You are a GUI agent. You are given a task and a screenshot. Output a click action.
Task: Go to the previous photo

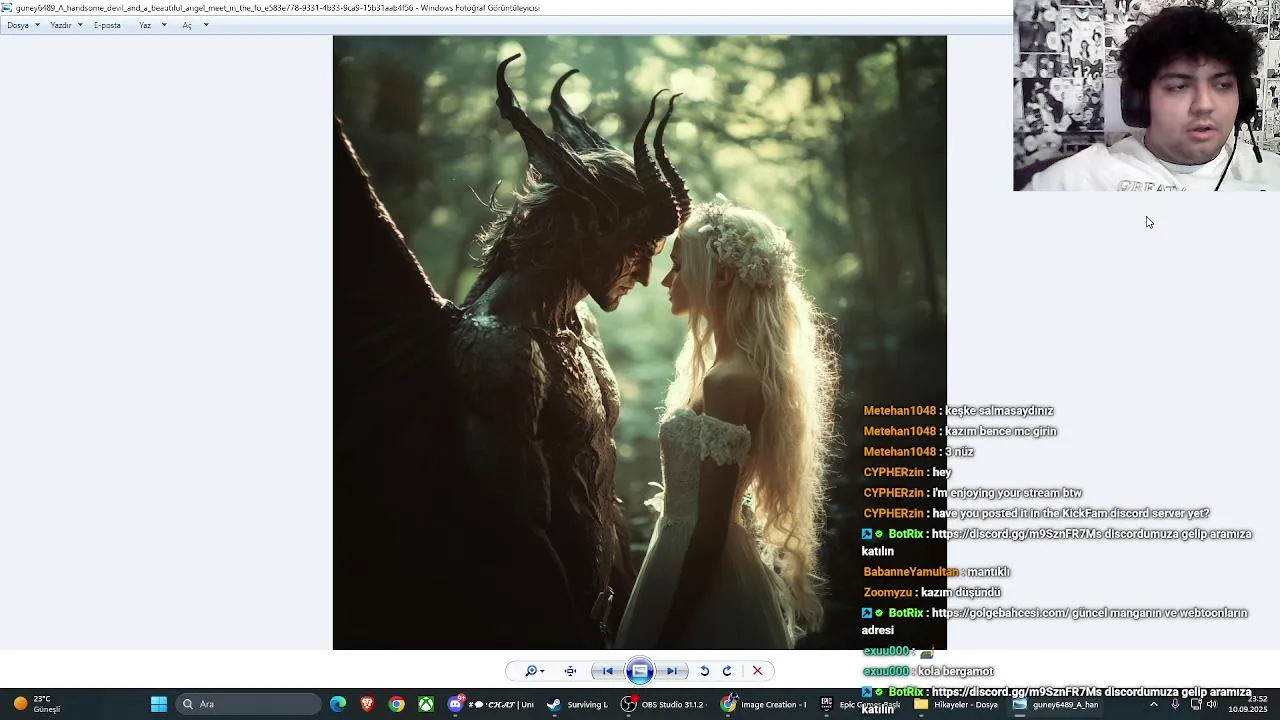608,671
